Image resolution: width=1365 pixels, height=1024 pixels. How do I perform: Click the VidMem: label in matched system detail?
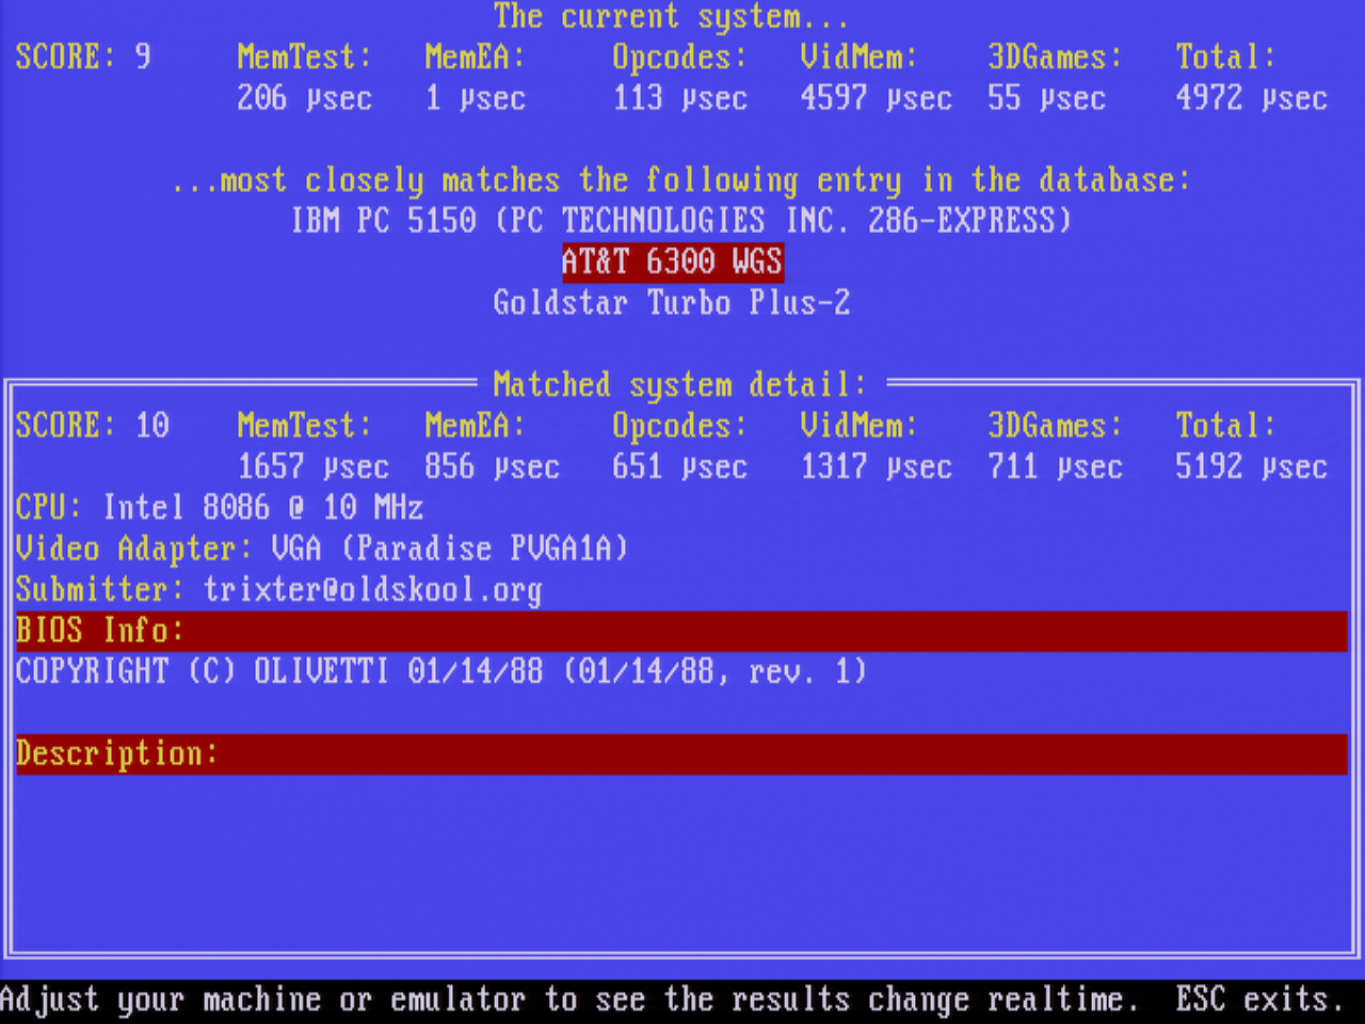pyautogui.click(x=859, y=426)
